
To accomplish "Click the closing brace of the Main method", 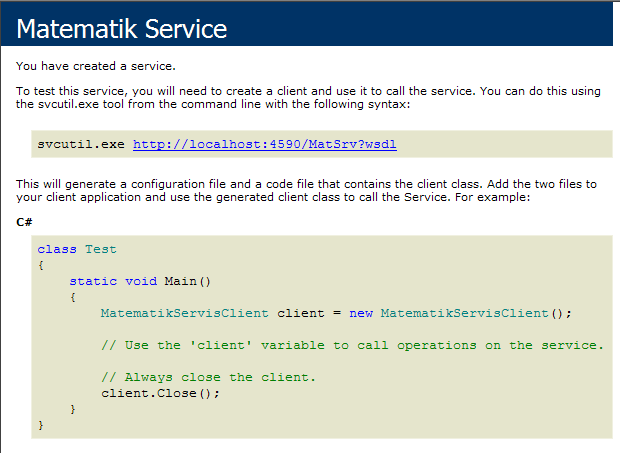I will tap(73, 409).
